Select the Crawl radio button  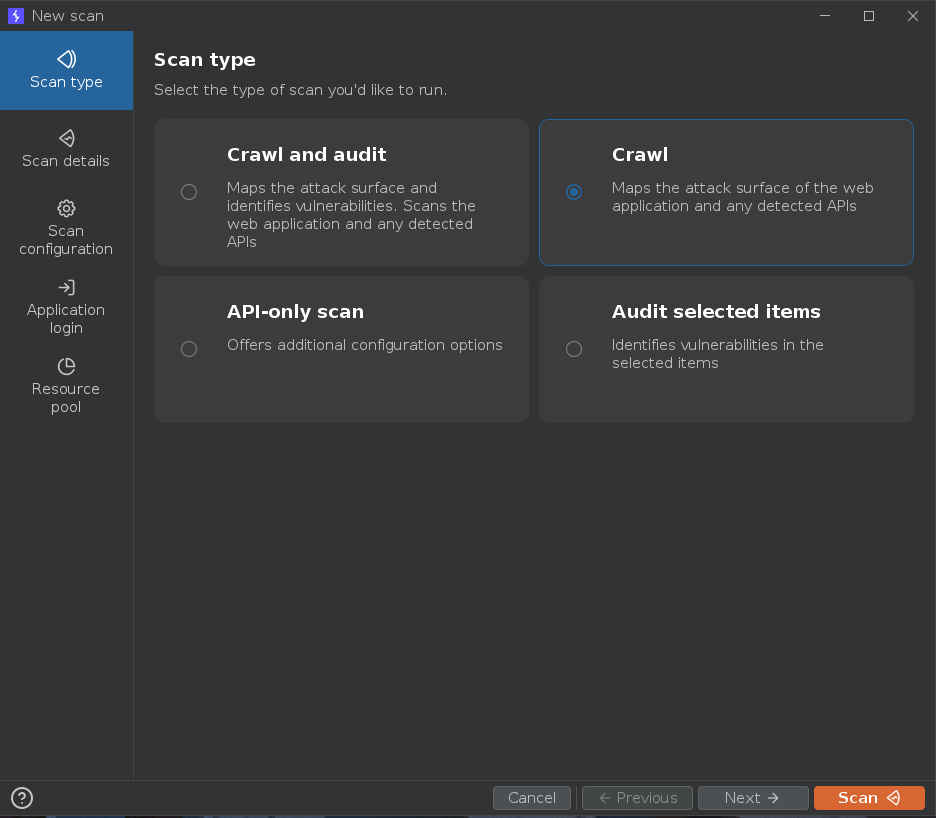574,192
